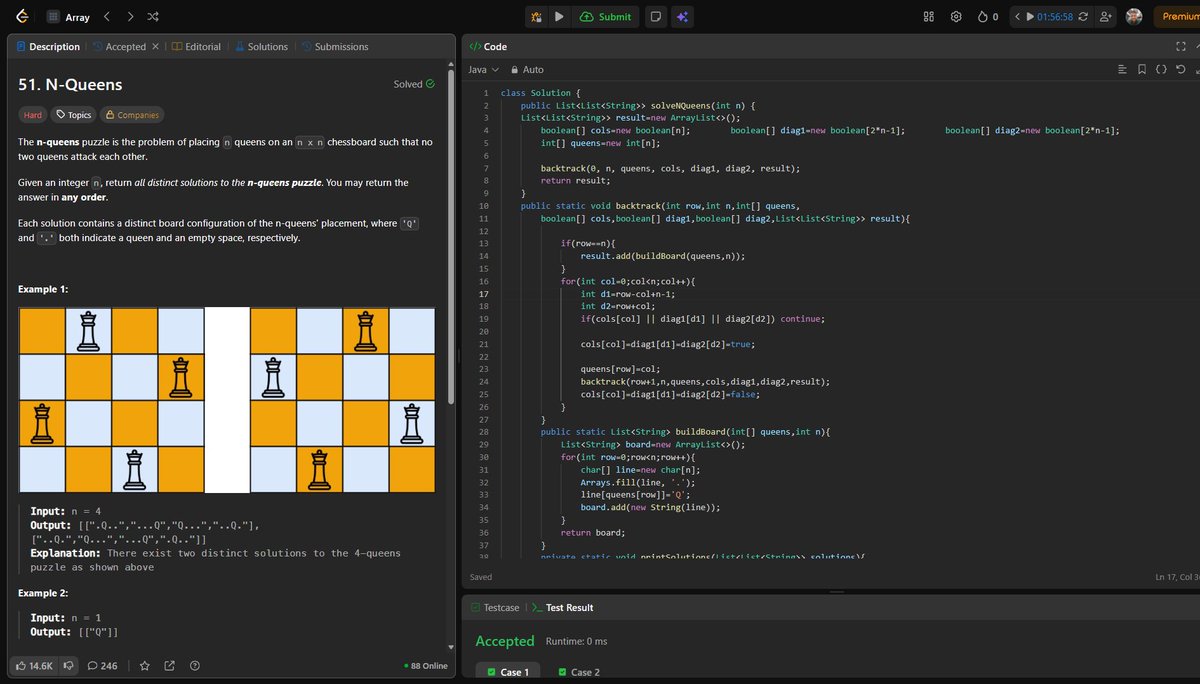Open the layout grid icon
Viewport: 1200px width, 684px height.
[928, 17]
